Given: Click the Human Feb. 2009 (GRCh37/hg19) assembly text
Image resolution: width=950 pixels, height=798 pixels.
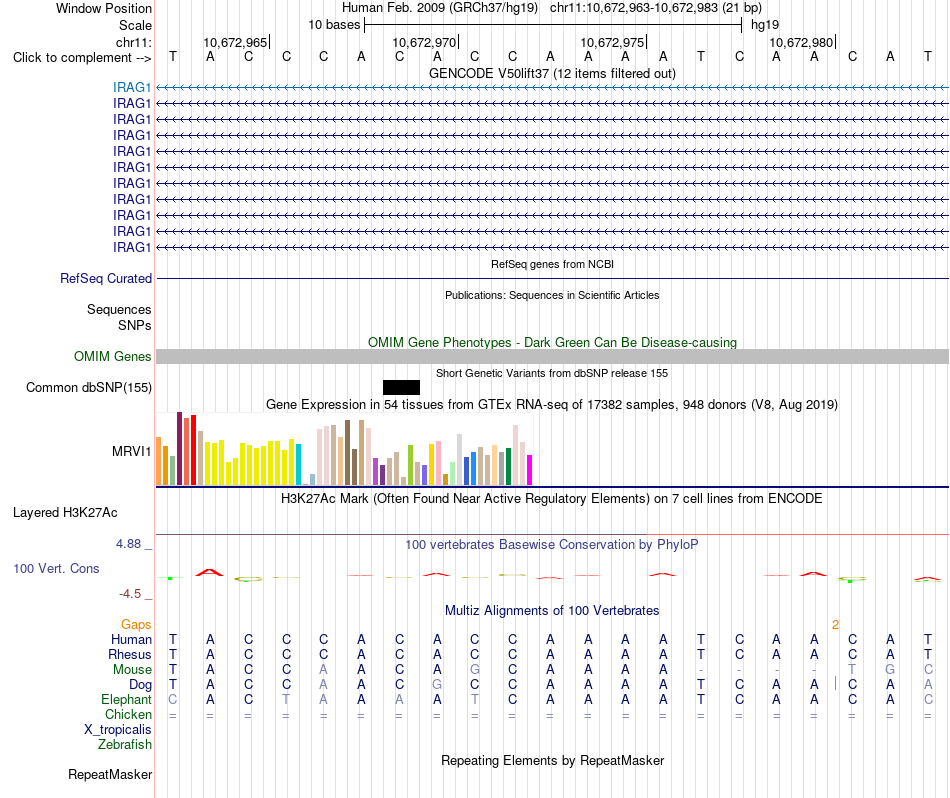Looking at the screenshot, I should [440, 8].
